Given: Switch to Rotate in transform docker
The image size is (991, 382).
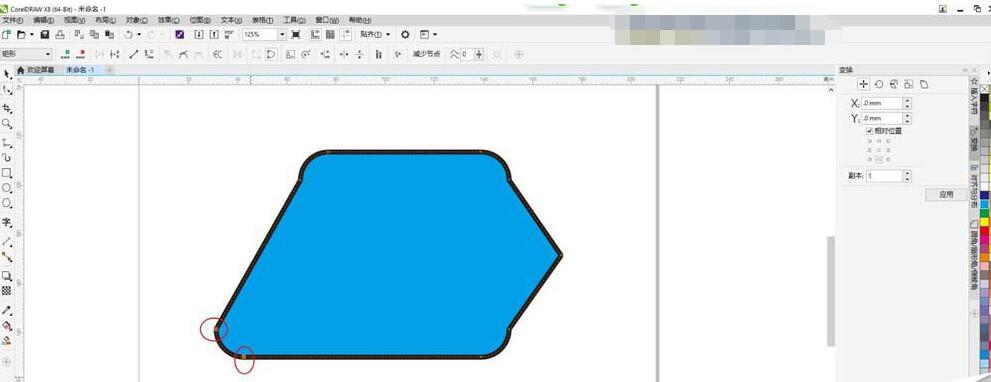Looking at the screenshot, I should coord(879,84).
